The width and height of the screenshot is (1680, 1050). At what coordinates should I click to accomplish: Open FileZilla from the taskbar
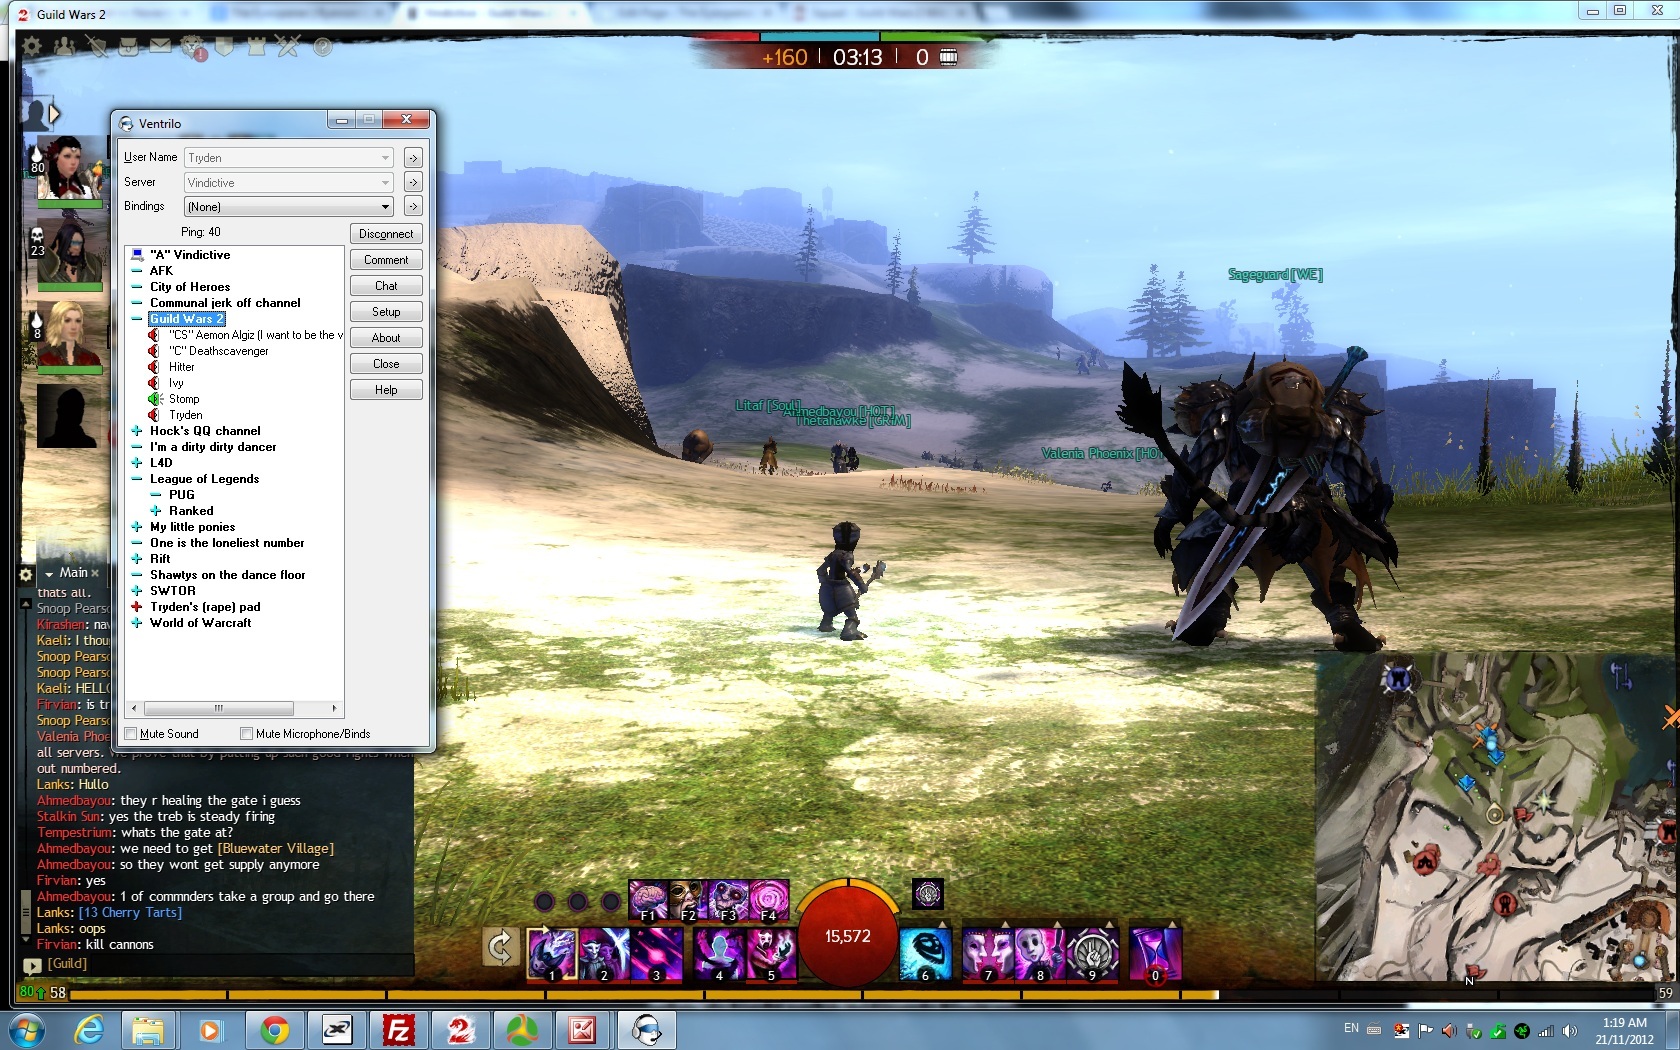point(398,1030)
